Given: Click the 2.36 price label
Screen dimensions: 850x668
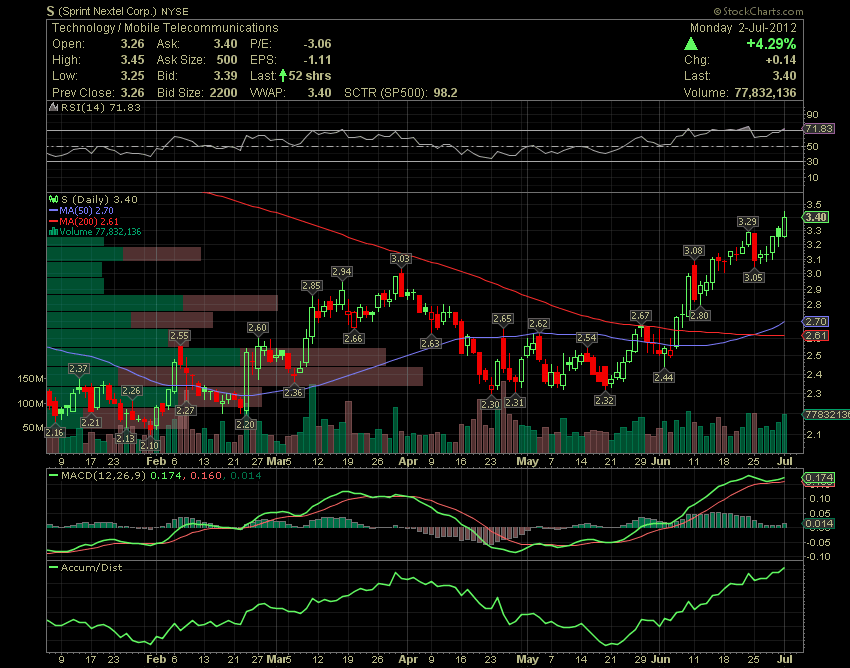Looking at the screenshot, I should pos(293,392).
